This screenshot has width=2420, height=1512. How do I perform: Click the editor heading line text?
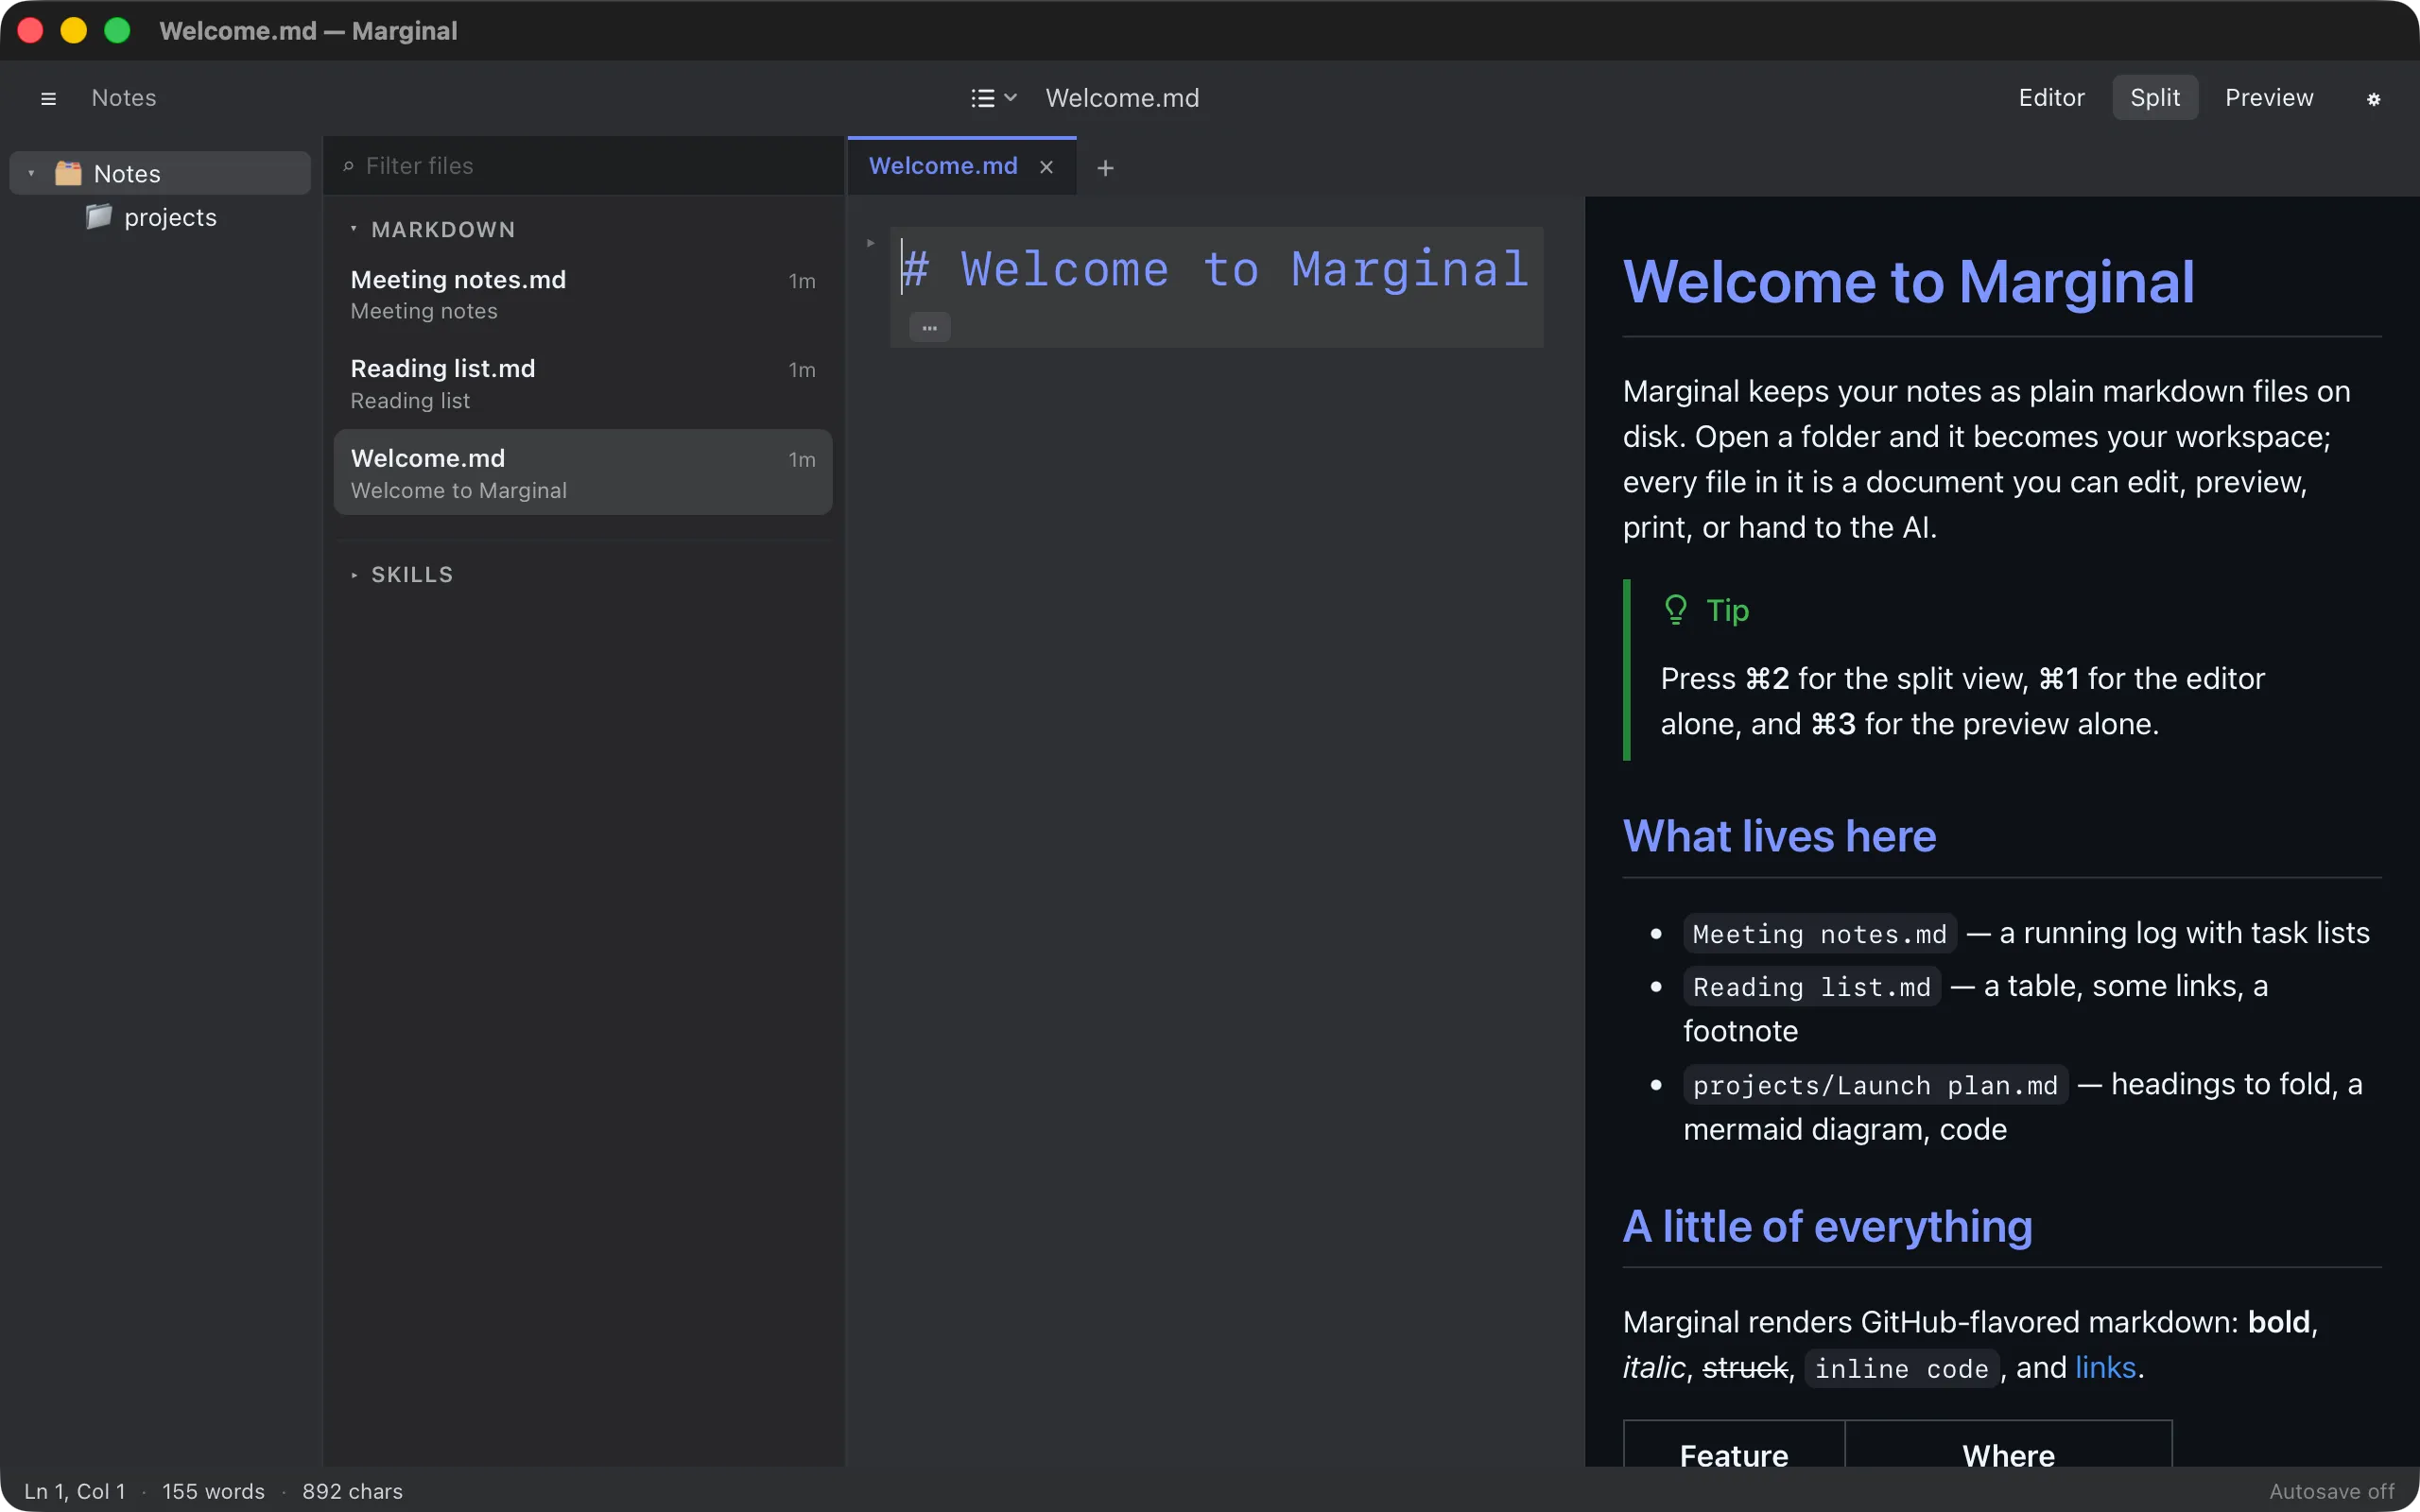pos(1215,269)
